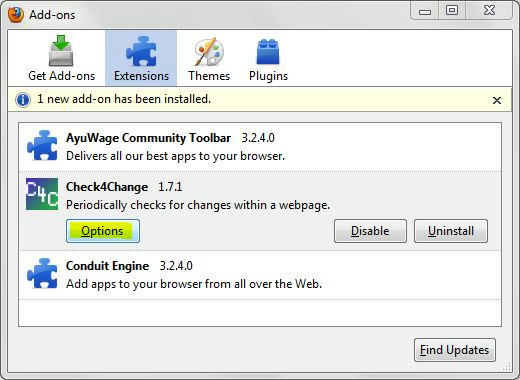This screenshot has width=520, height=380.
Task: Click the Conduit Engine version 3.2.4.0
Action: pos(176,266)
